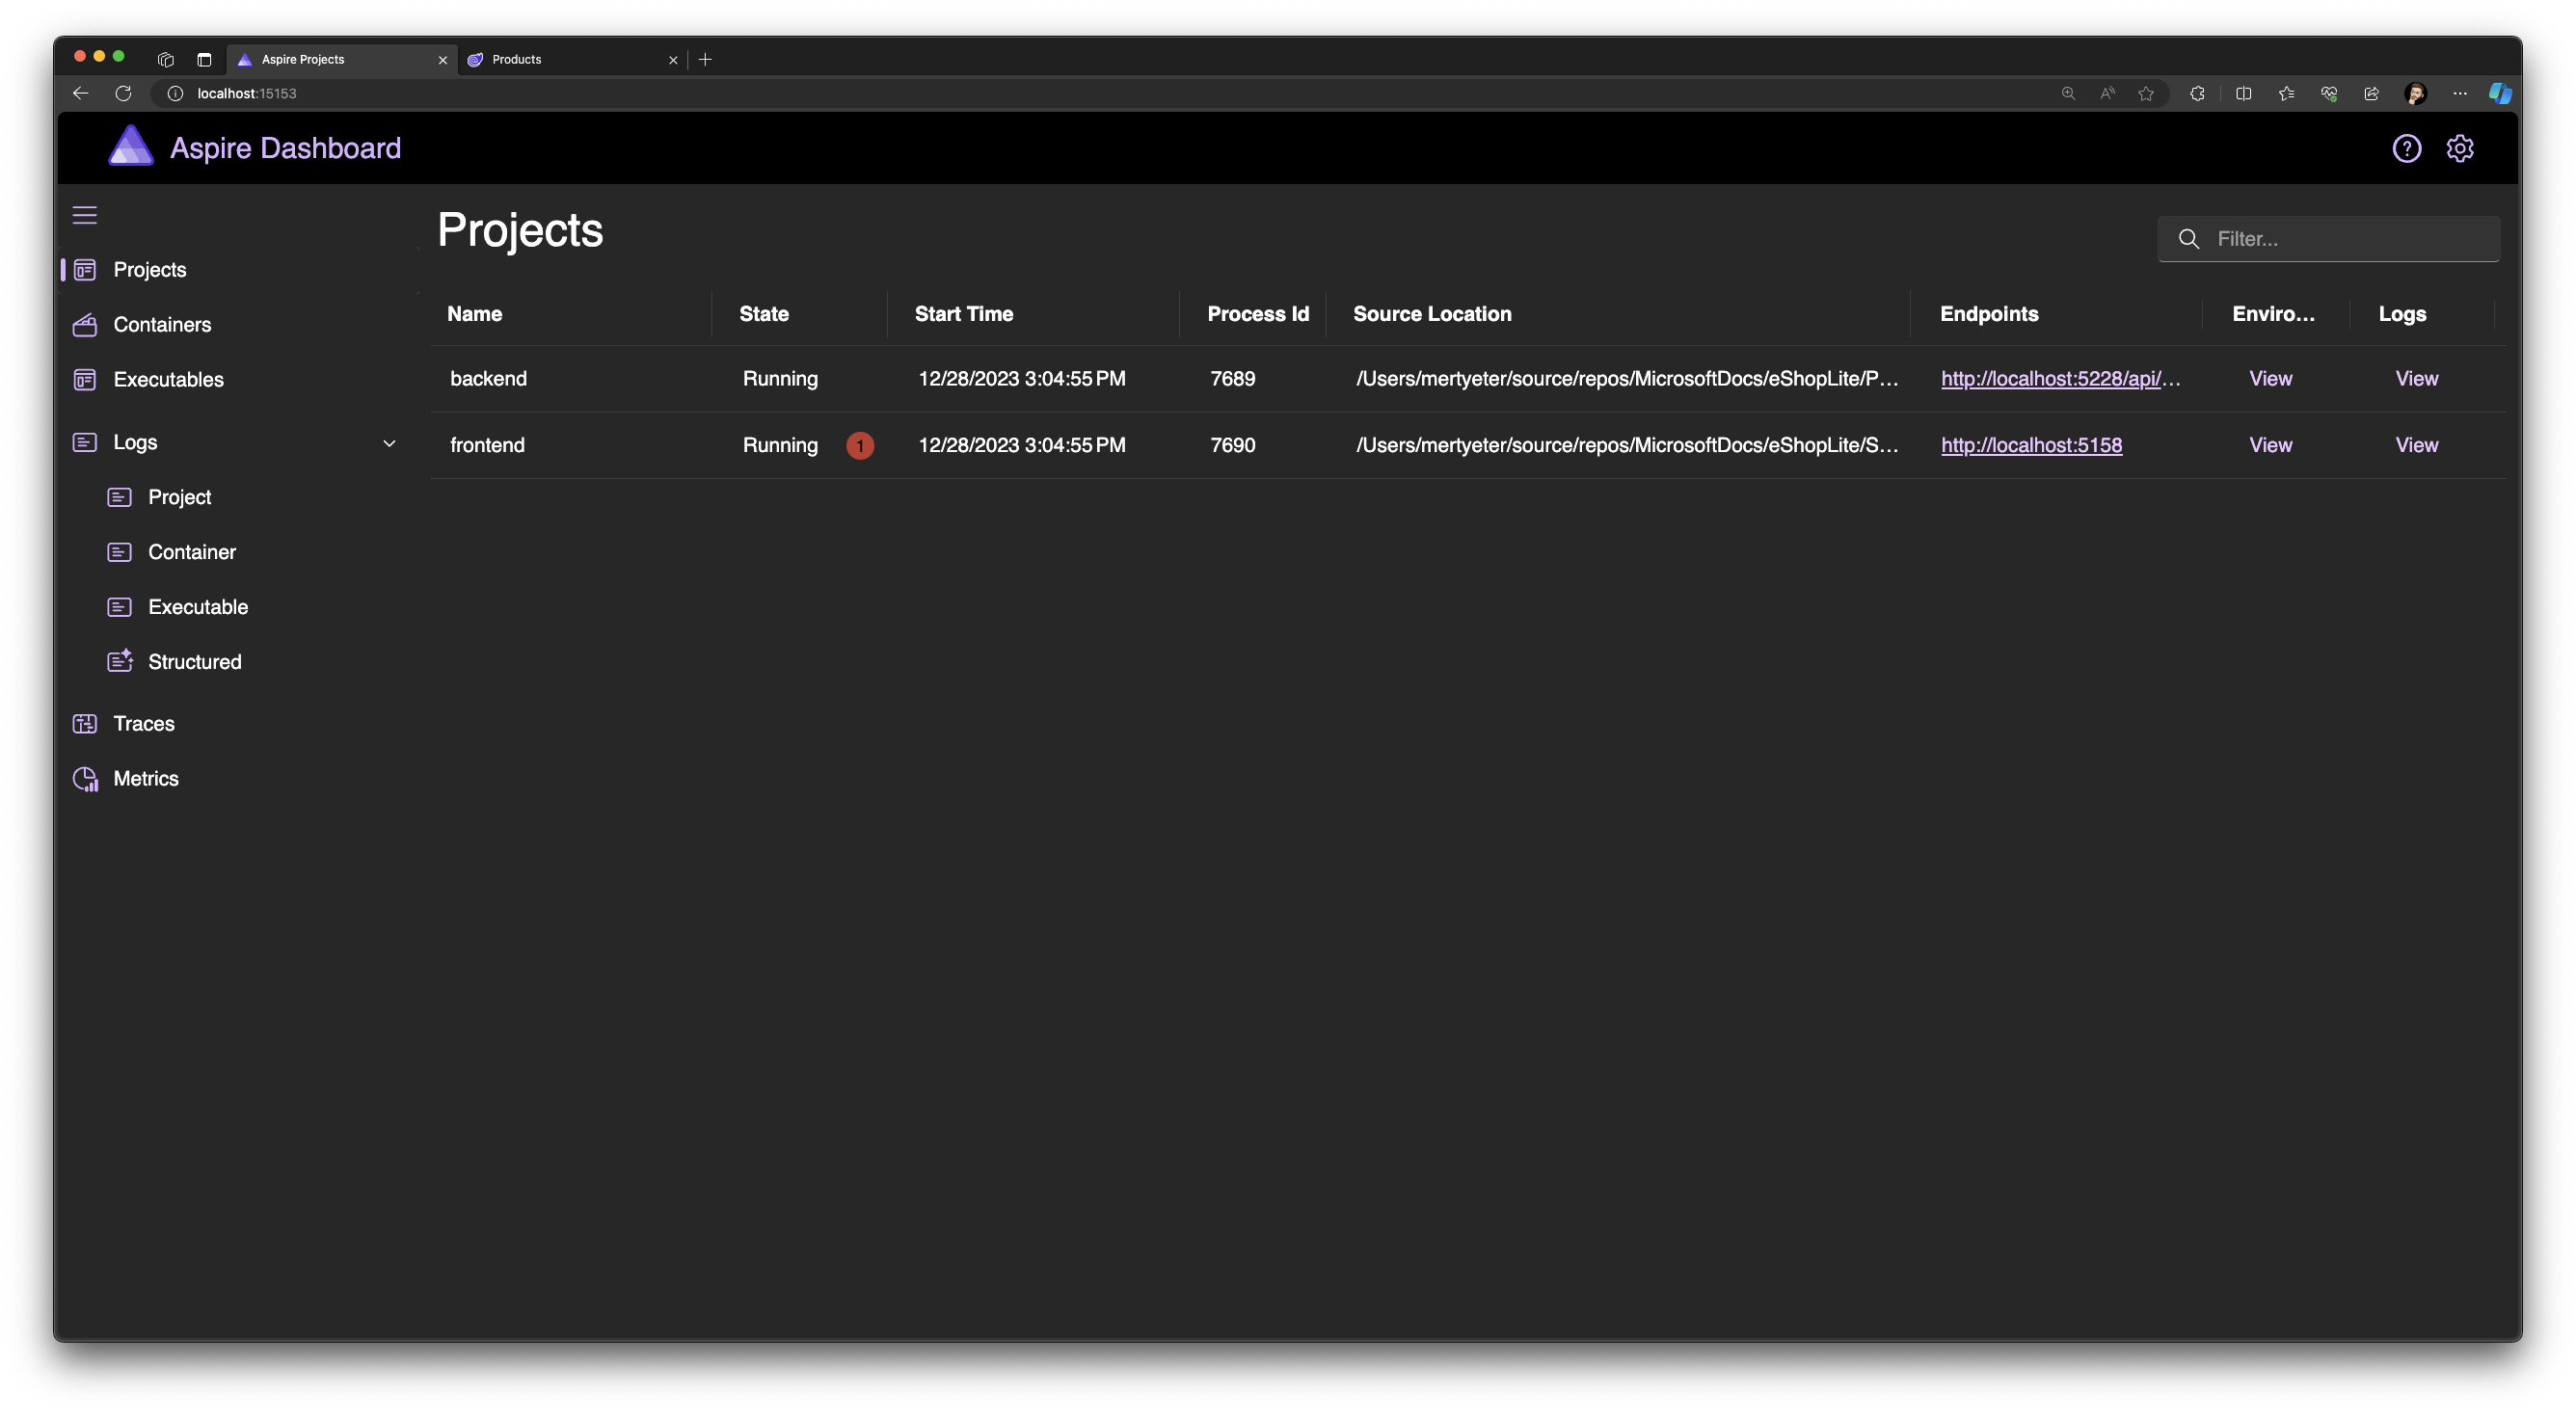View logs for frontend project
2576x1413 pixels.
pos(2416,445)
